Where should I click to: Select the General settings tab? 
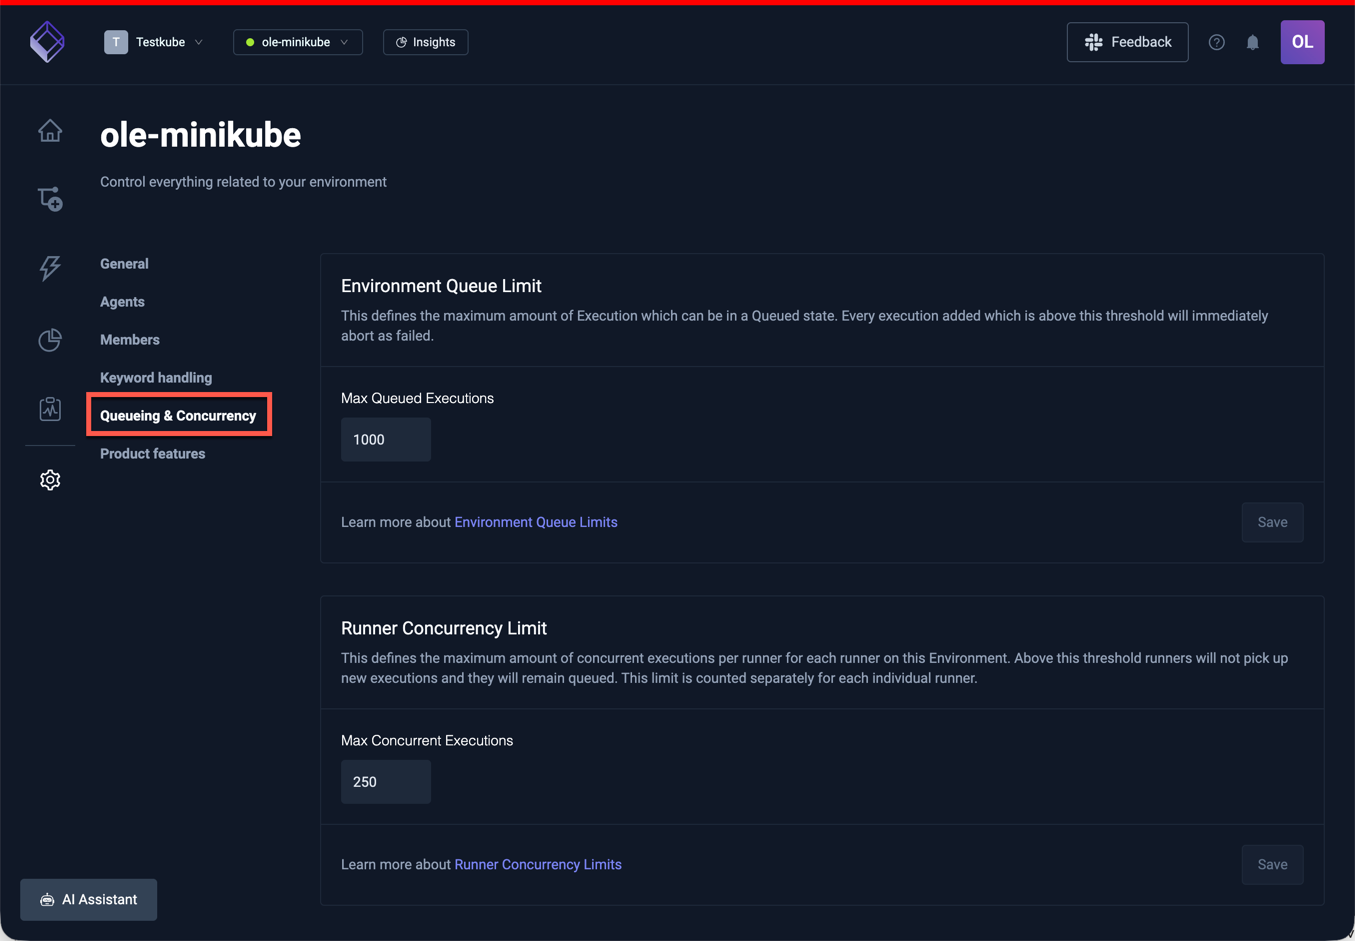(x=124, y=264)
